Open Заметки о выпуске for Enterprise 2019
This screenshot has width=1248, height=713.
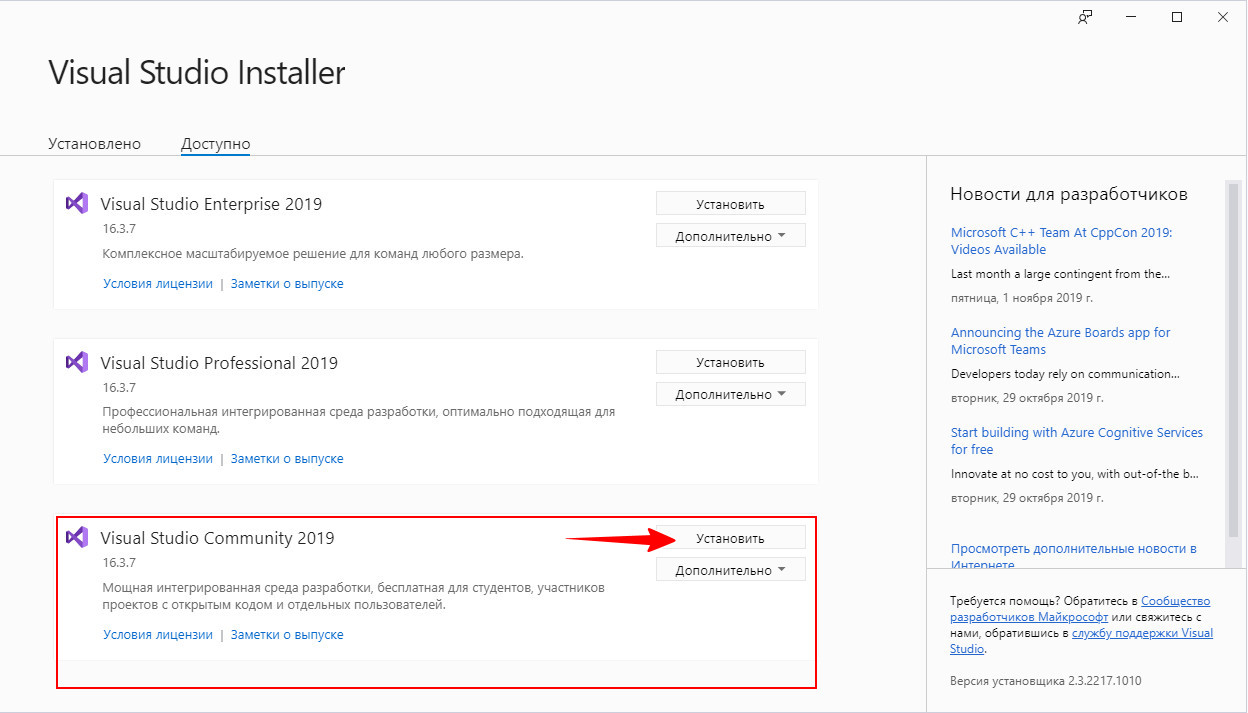pyautogui.click(x=287, y=284)
